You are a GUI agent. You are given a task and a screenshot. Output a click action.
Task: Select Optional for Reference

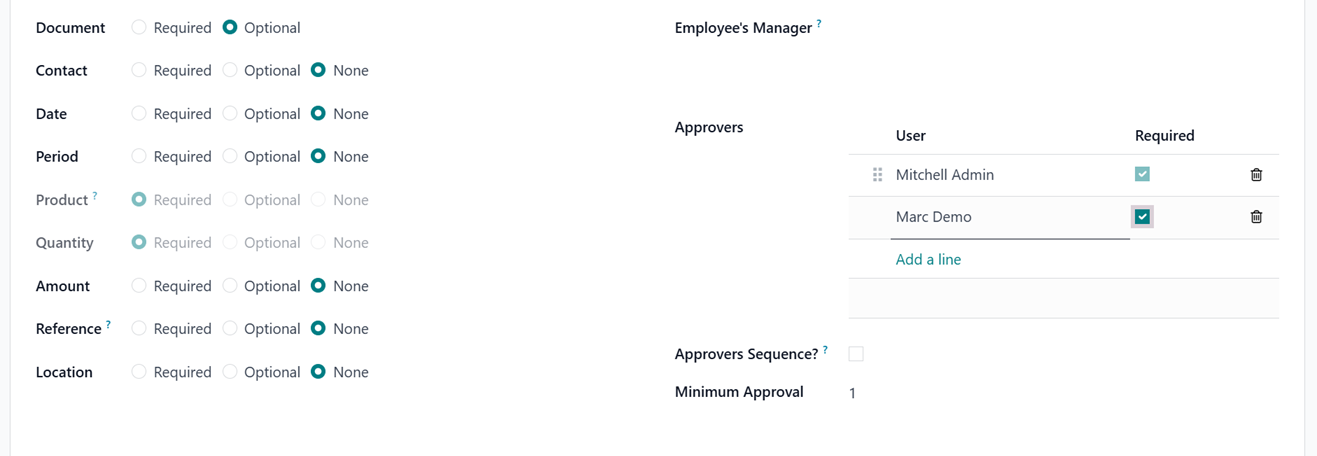point(230,329)
